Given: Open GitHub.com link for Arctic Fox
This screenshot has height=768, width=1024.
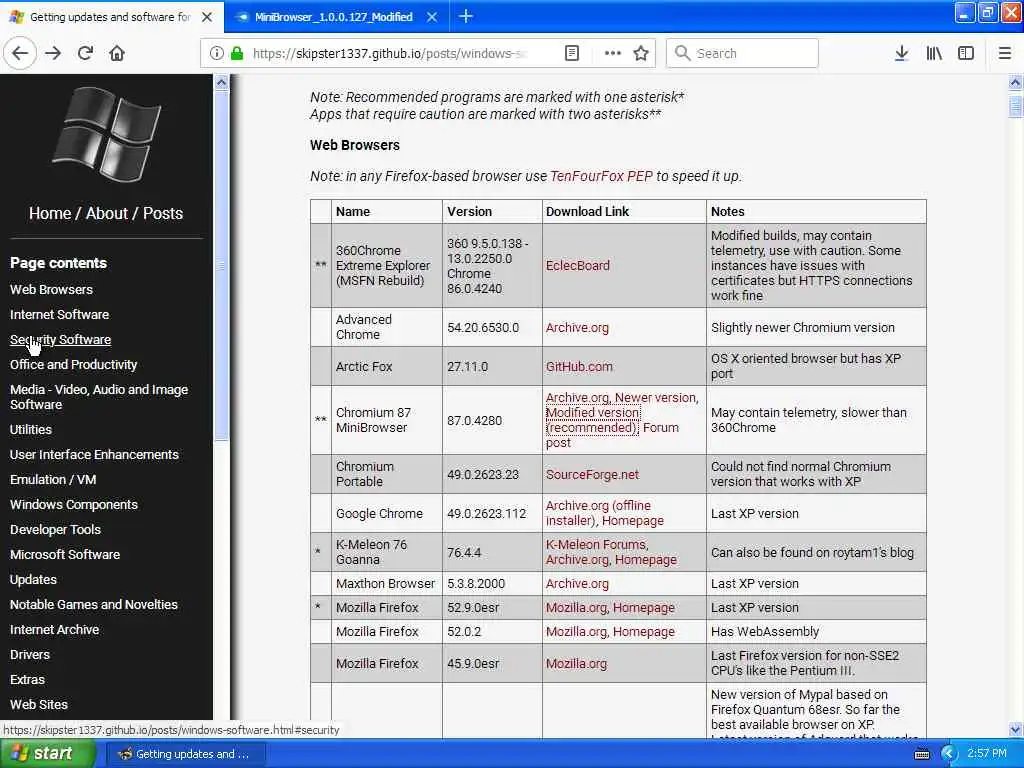Looking at the screenshot, I should pyautogui.click(x=579, y=366).
